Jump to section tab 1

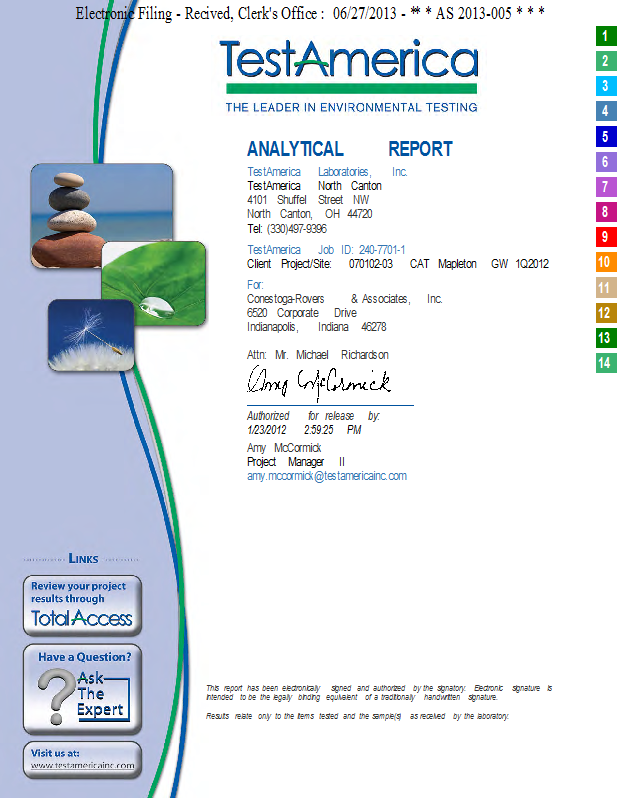point(604,36)
